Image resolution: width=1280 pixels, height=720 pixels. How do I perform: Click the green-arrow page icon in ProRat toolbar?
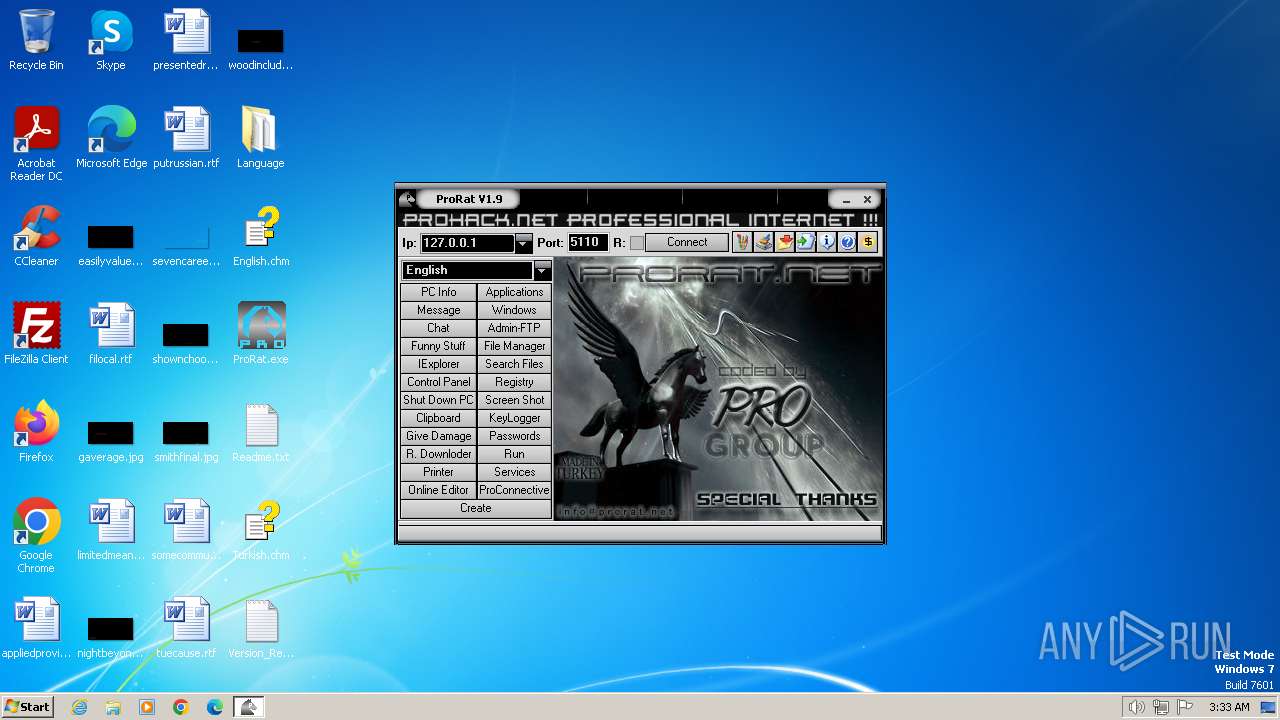point(805,242)
